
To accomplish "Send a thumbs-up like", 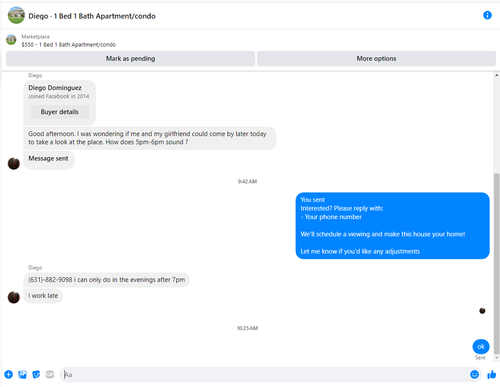I will tap(492, 374).
